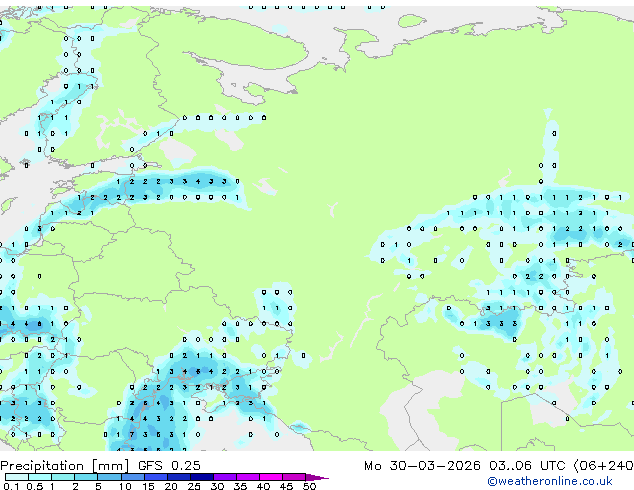This screenshot has height=490, width=634.
Task: Click the 15–20 mm legend swatch
Action: [x=155, y=477]
